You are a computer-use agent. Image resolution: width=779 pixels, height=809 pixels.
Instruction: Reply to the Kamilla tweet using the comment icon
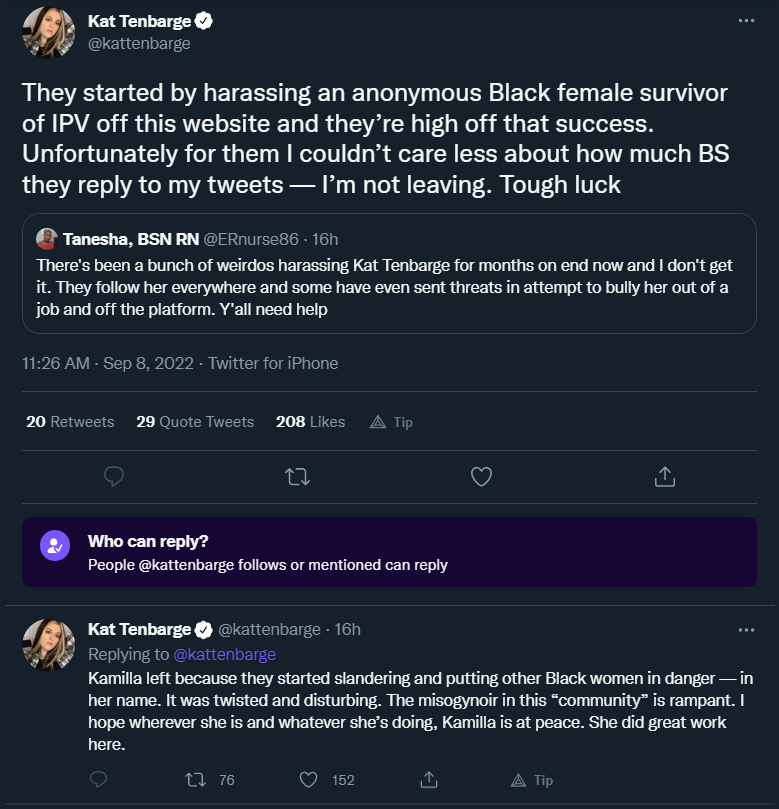point(99,779)
